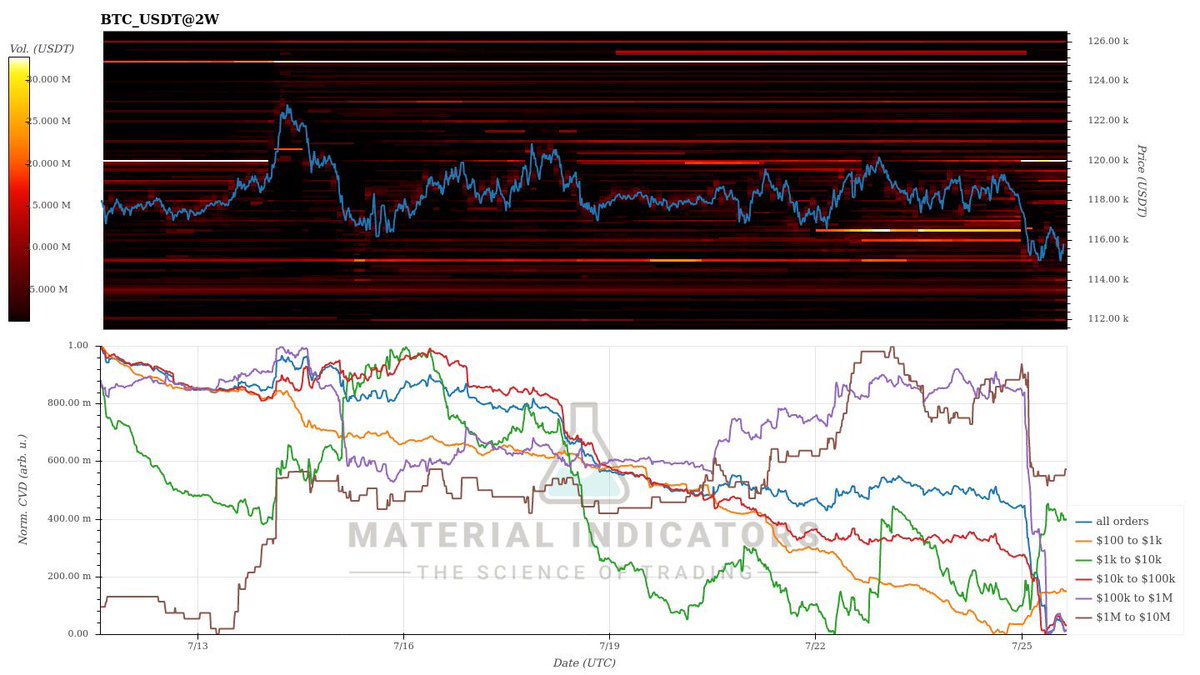Click the 0.00 CVD axis tick

[x=78, y=634]
